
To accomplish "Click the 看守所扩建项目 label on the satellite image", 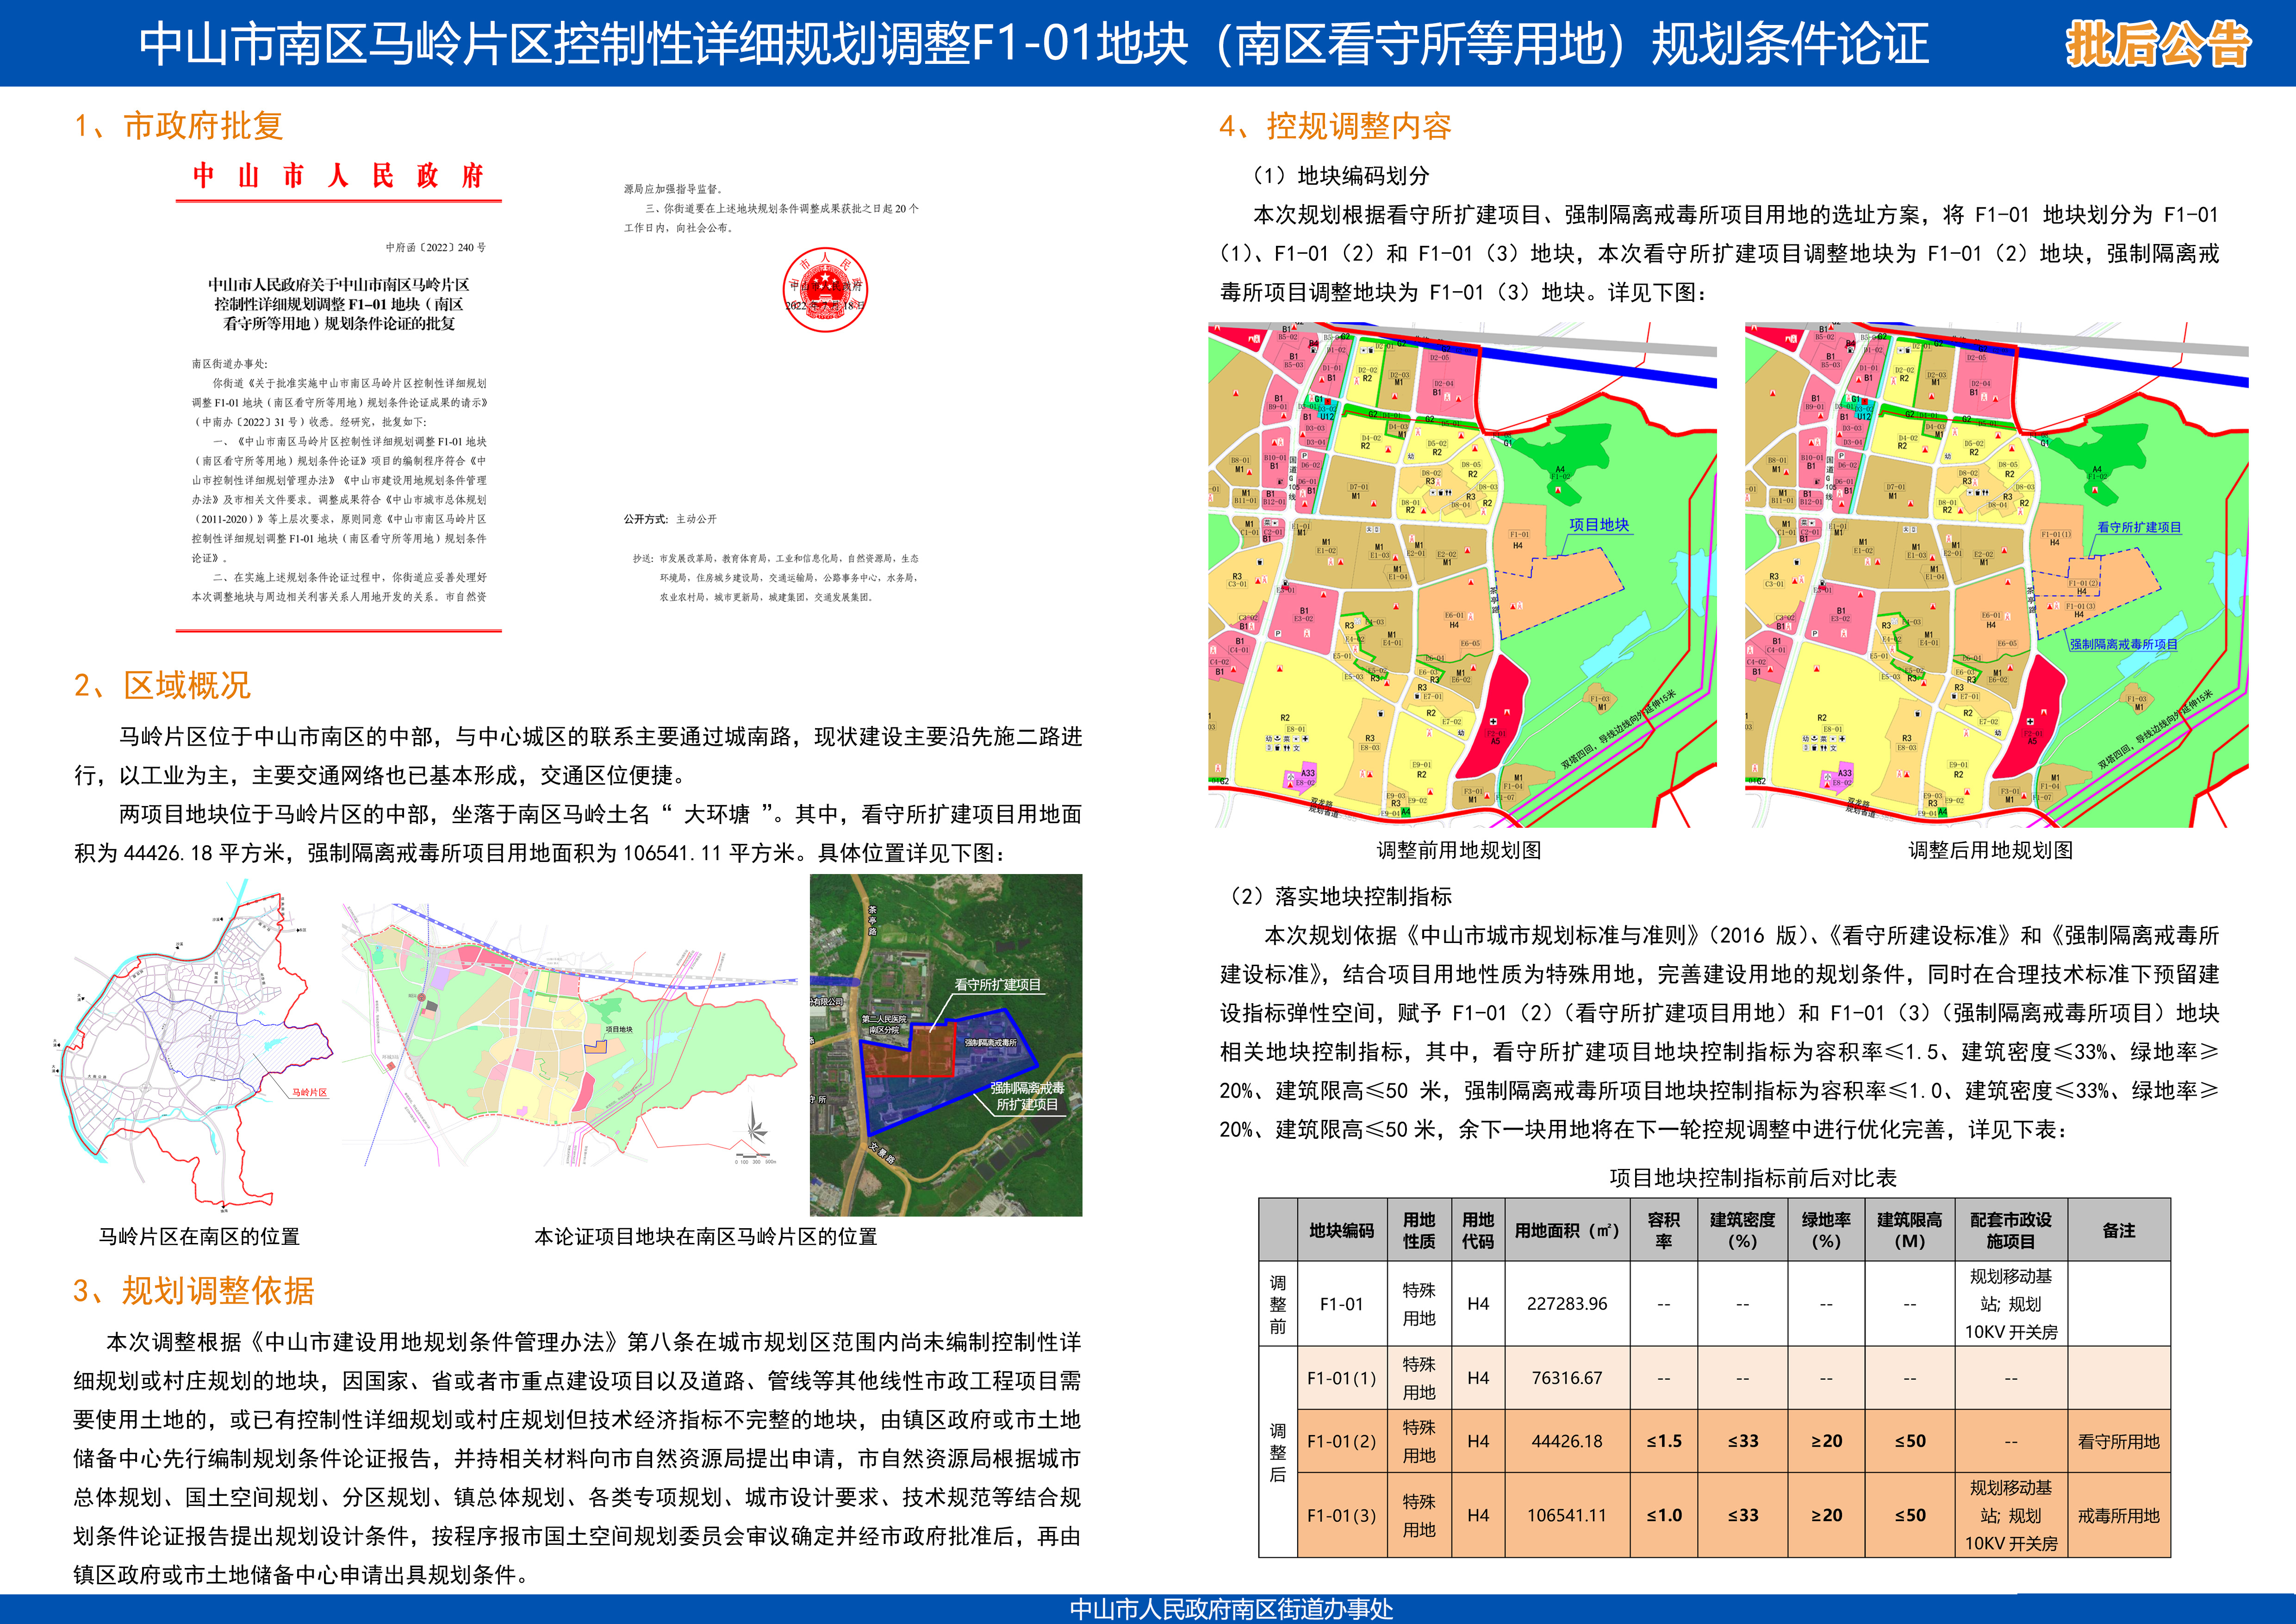I will click(x=997, y=985).
